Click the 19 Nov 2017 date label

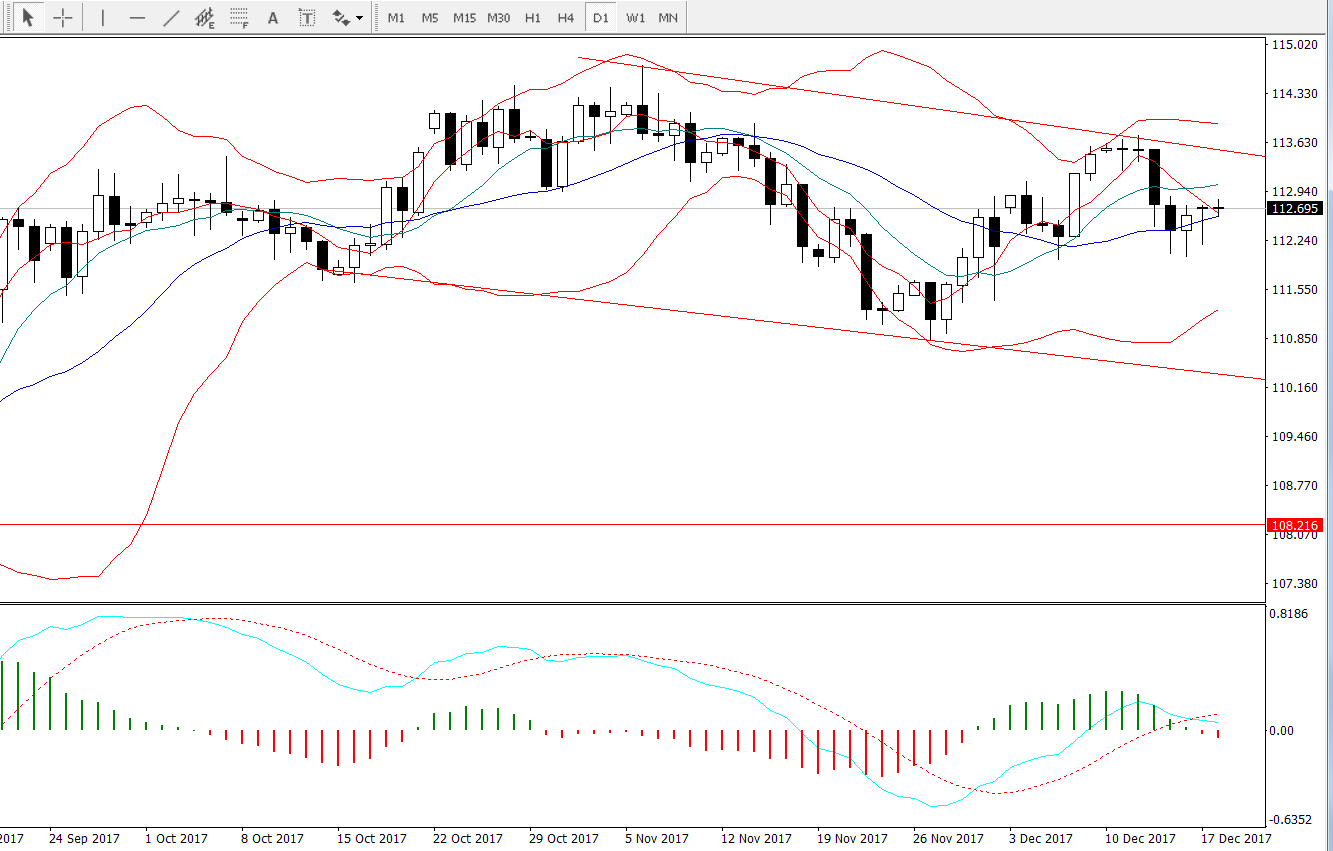[x=853, y=839]
